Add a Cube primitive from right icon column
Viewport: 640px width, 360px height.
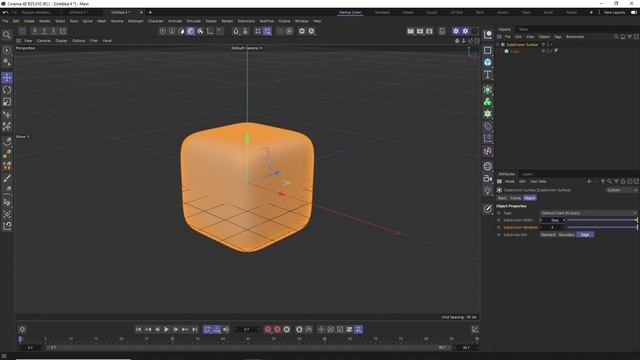488,62
